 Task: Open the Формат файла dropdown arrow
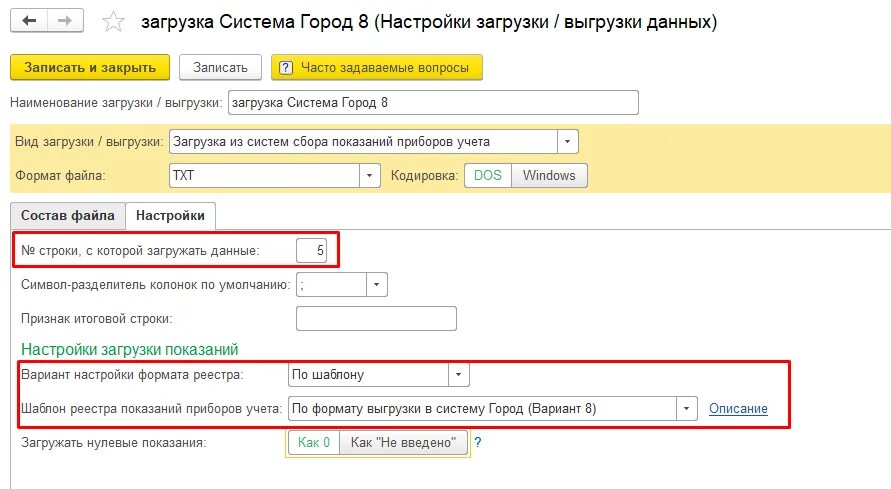370,175
